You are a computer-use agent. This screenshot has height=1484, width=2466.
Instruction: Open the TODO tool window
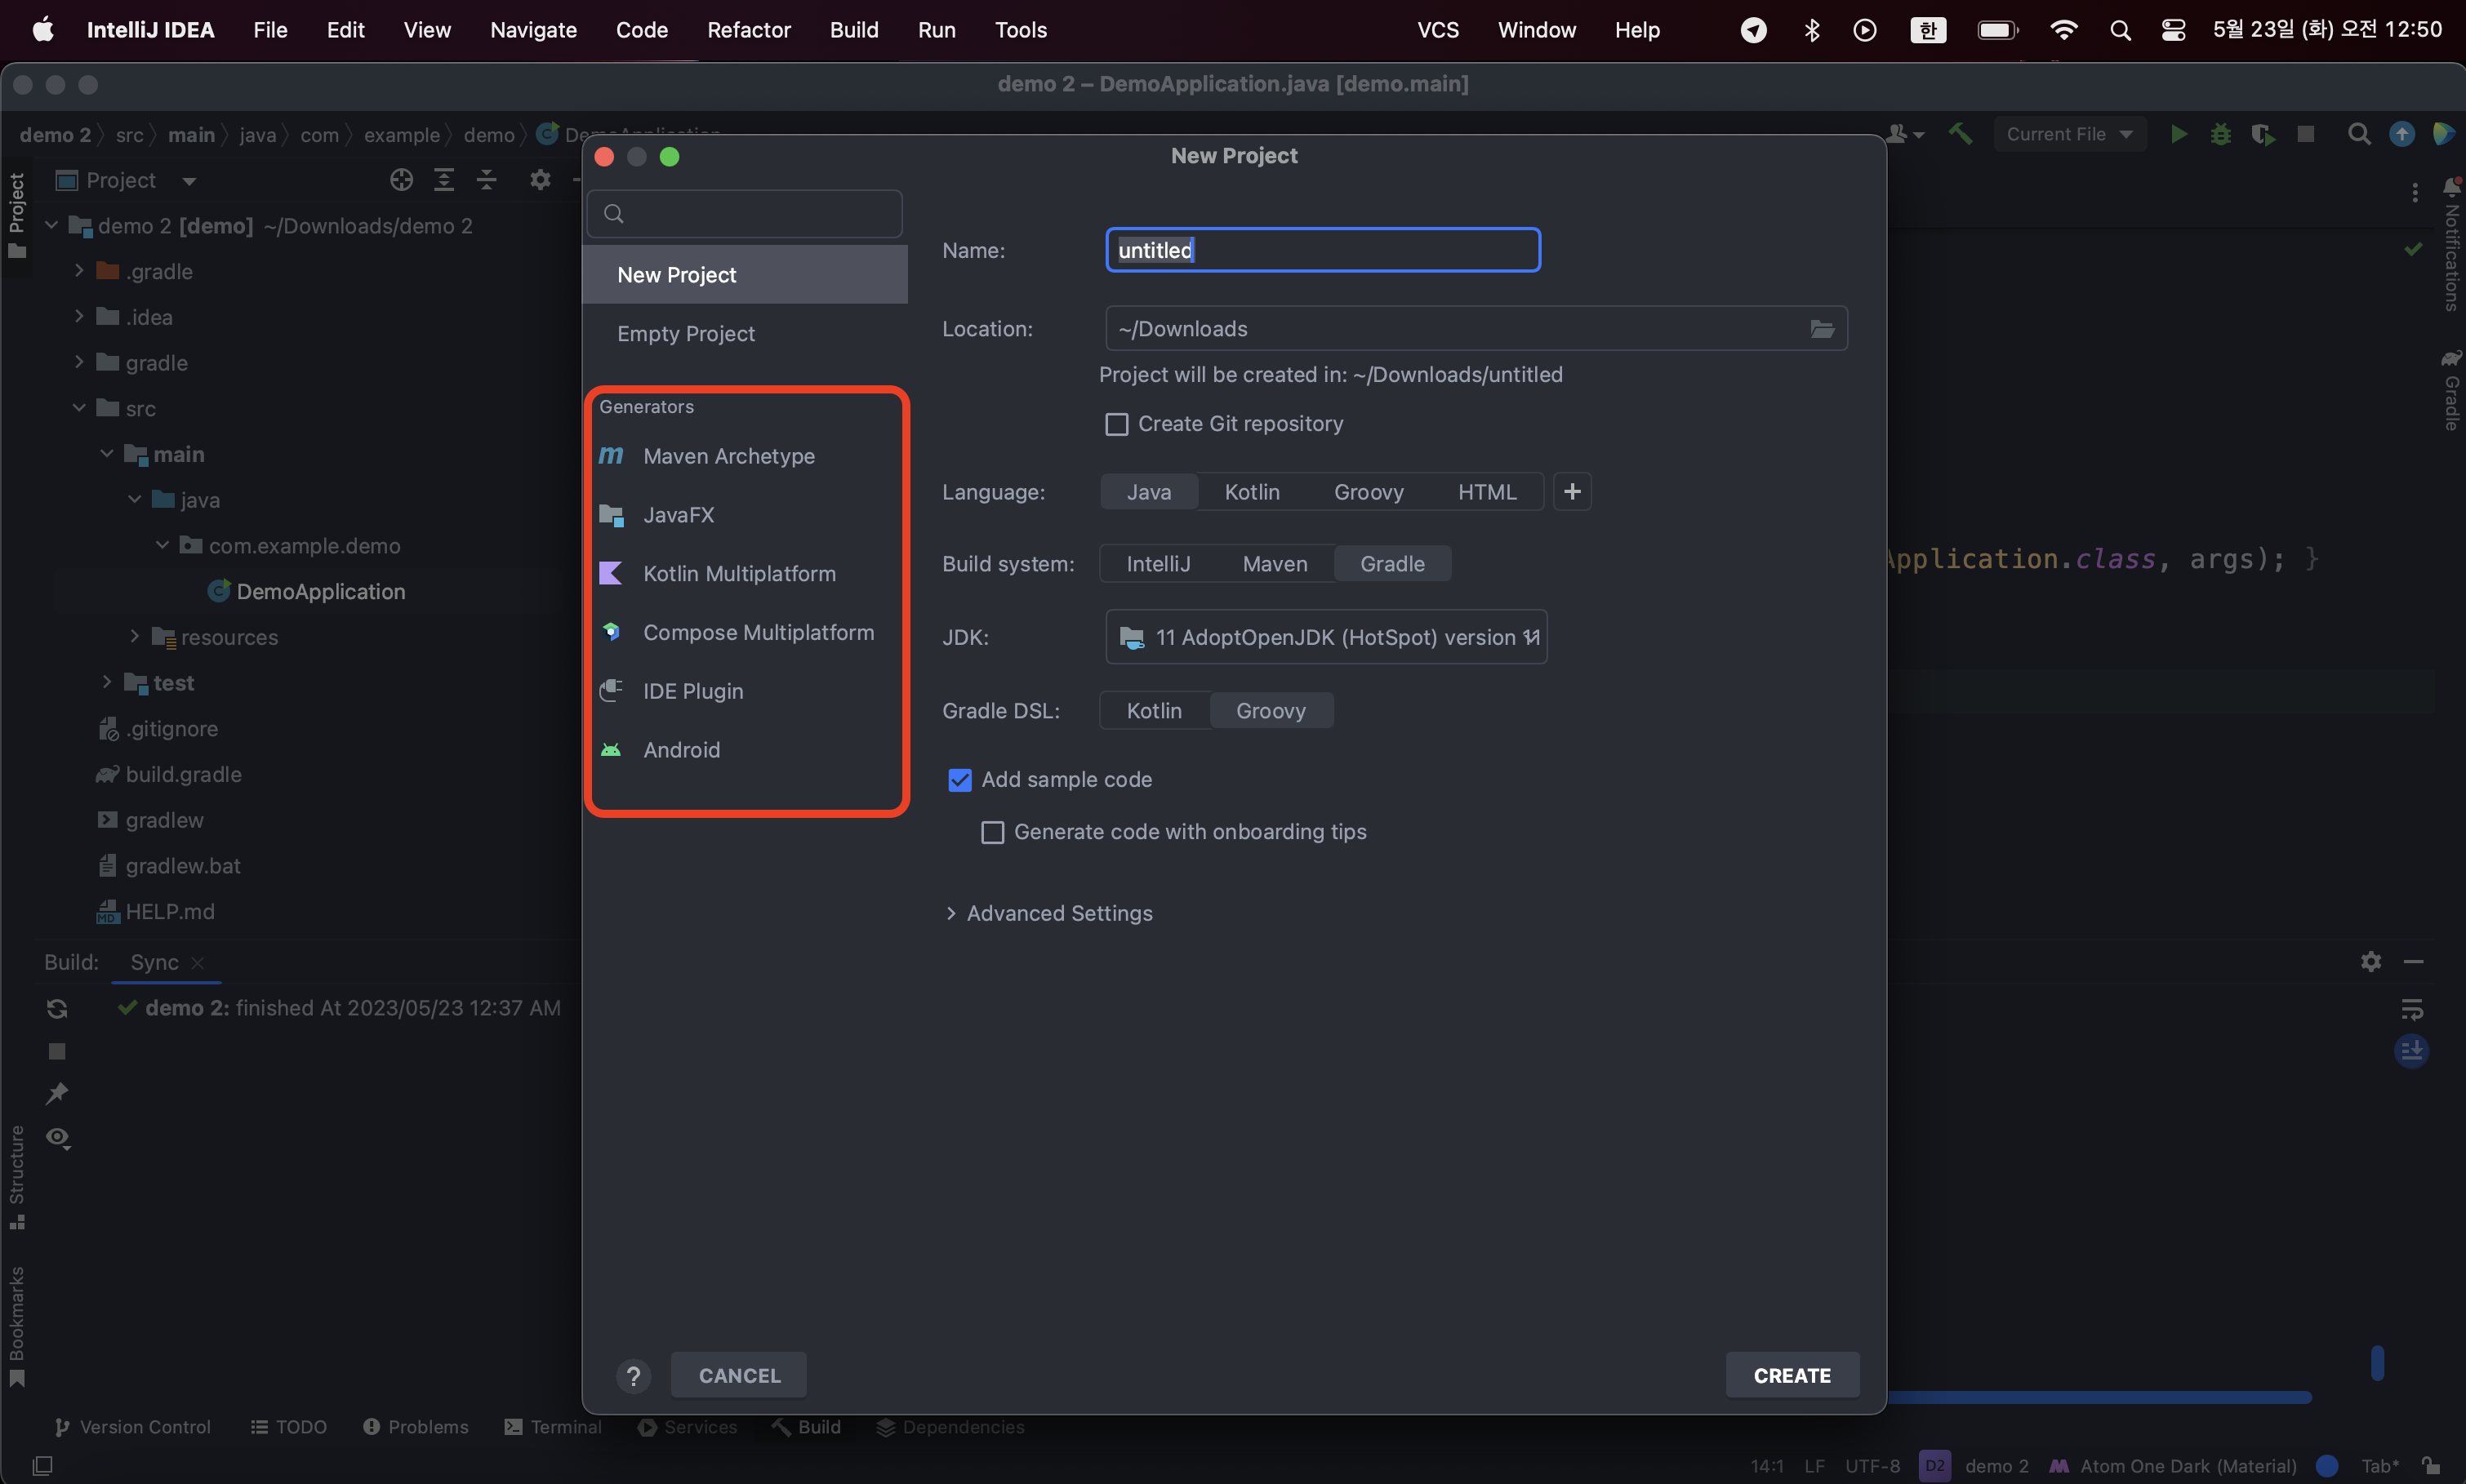click(288, 1427)
